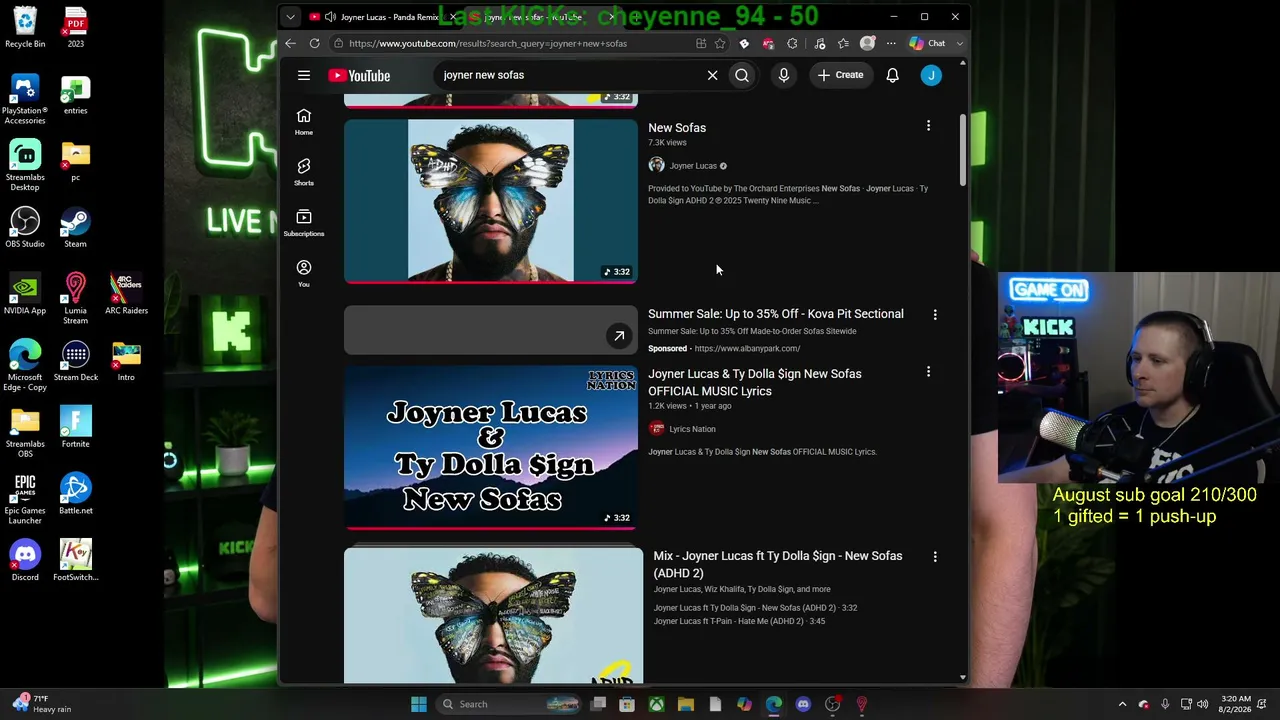Select the Stream Deck desktop shortcut
Screen dimensions: 1280x720
[x=75, y=361]
